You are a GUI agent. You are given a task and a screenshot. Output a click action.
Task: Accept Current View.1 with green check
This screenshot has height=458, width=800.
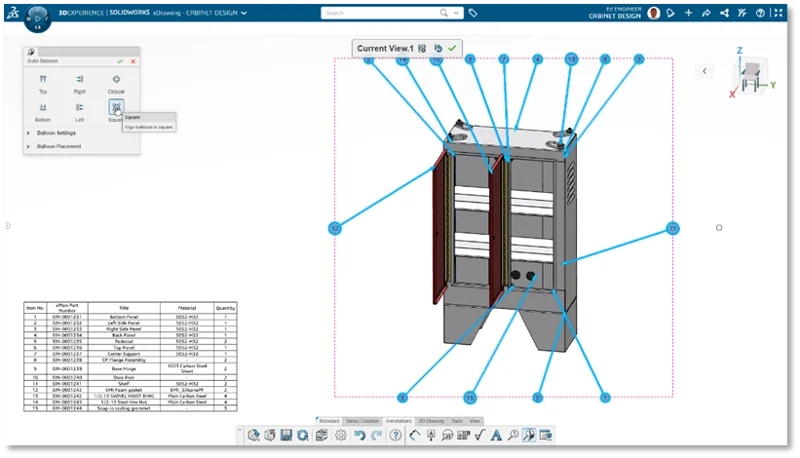pos(452,48)
